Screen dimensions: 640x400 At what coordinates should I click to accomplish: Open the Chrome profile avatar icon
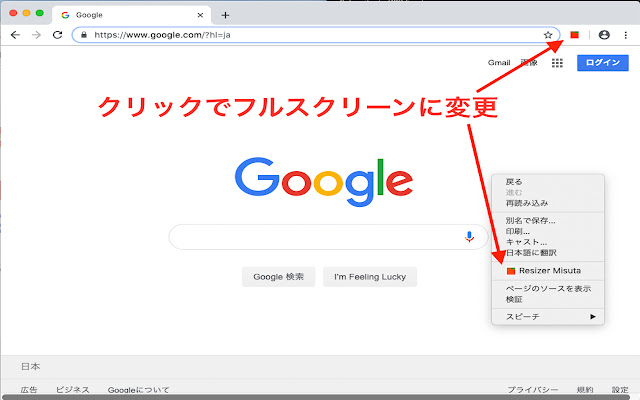[604, 35]
